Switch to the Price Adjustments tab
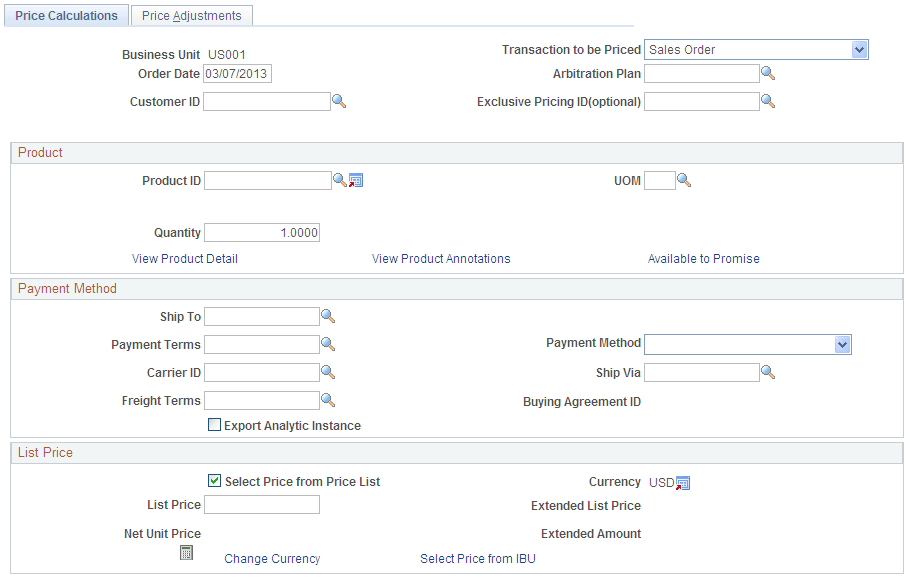The height and width of the screenshot is (578, 910). click(x=191, y=15)
